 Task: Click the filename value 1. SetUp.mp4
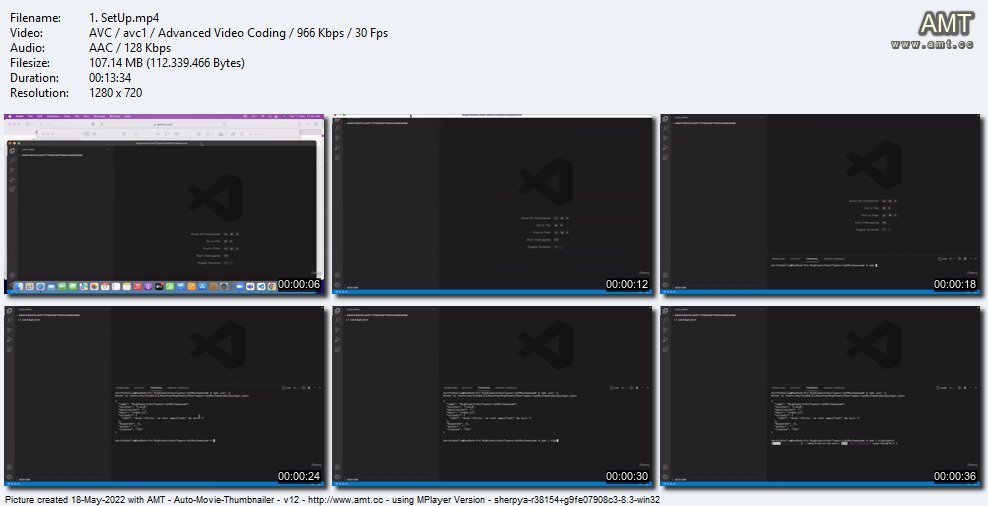124,18
